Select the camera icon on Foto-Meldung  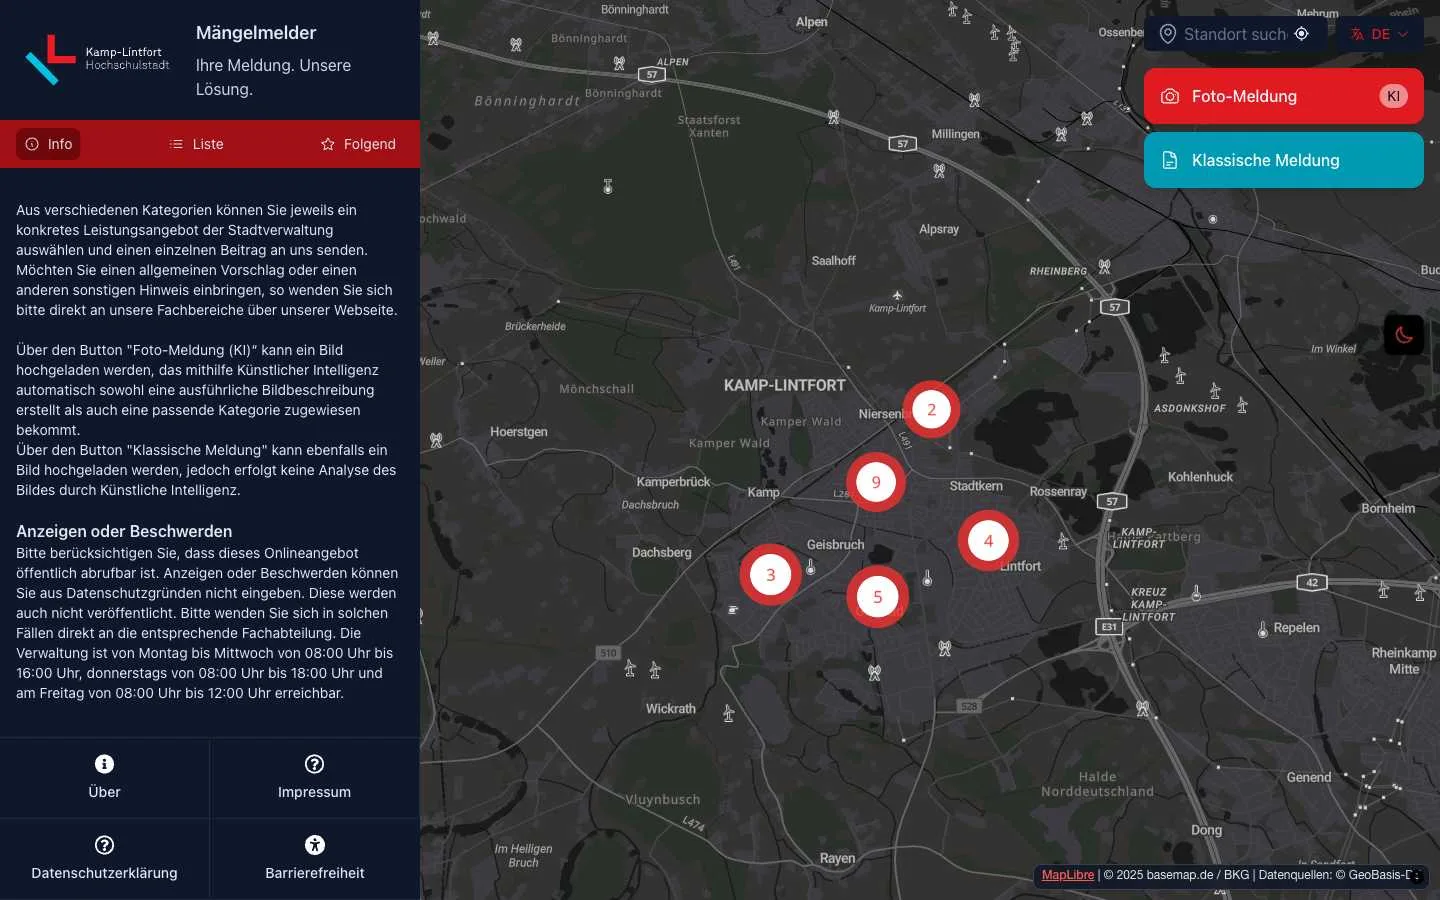coord(1170,96)
